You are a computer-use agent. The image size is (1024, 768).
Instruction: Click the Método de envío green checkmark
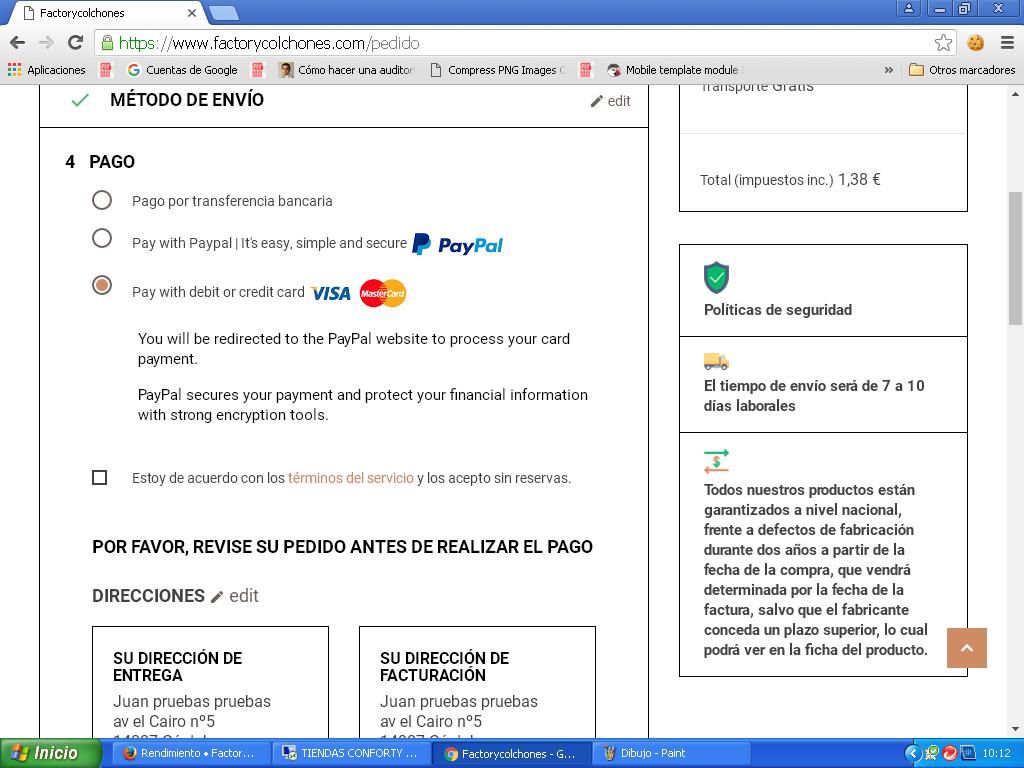tap(80, 100)
